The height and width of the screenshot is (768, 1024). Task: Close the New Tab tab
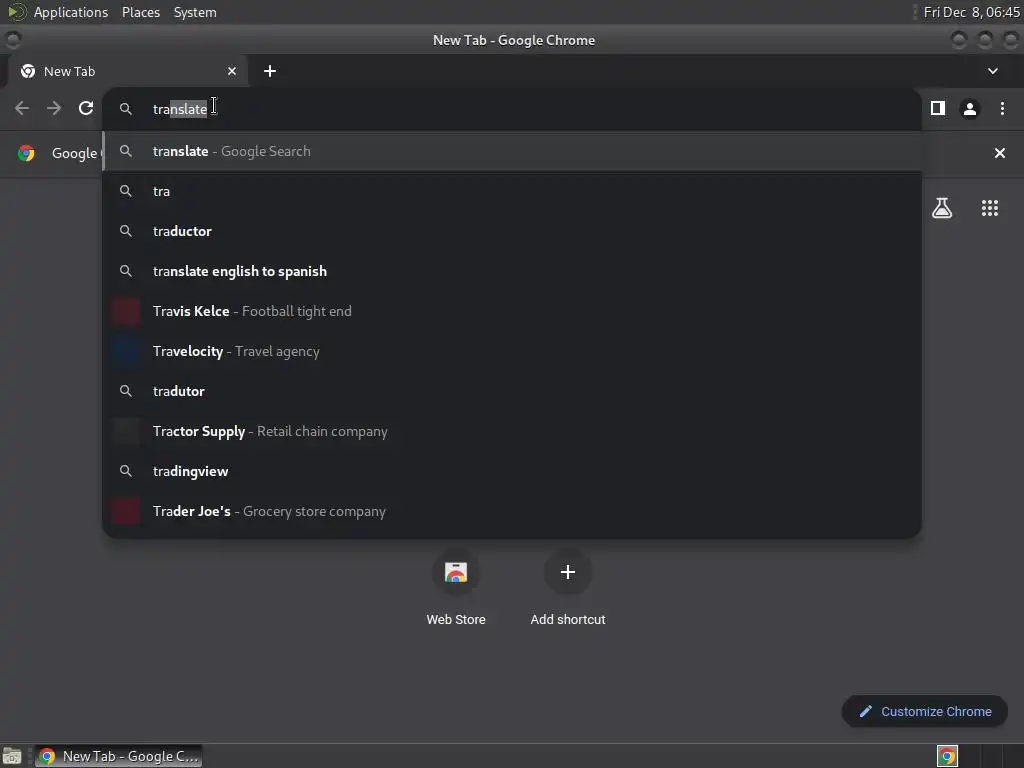click(232, 71)
